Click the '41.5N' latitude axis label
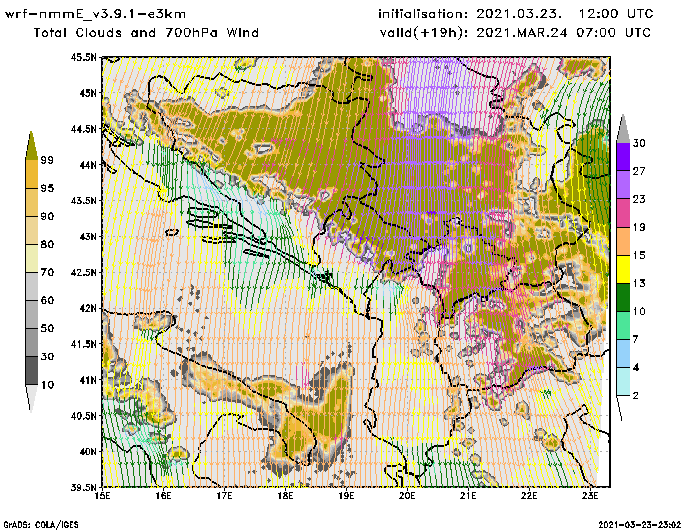 (x=83, y=344)
